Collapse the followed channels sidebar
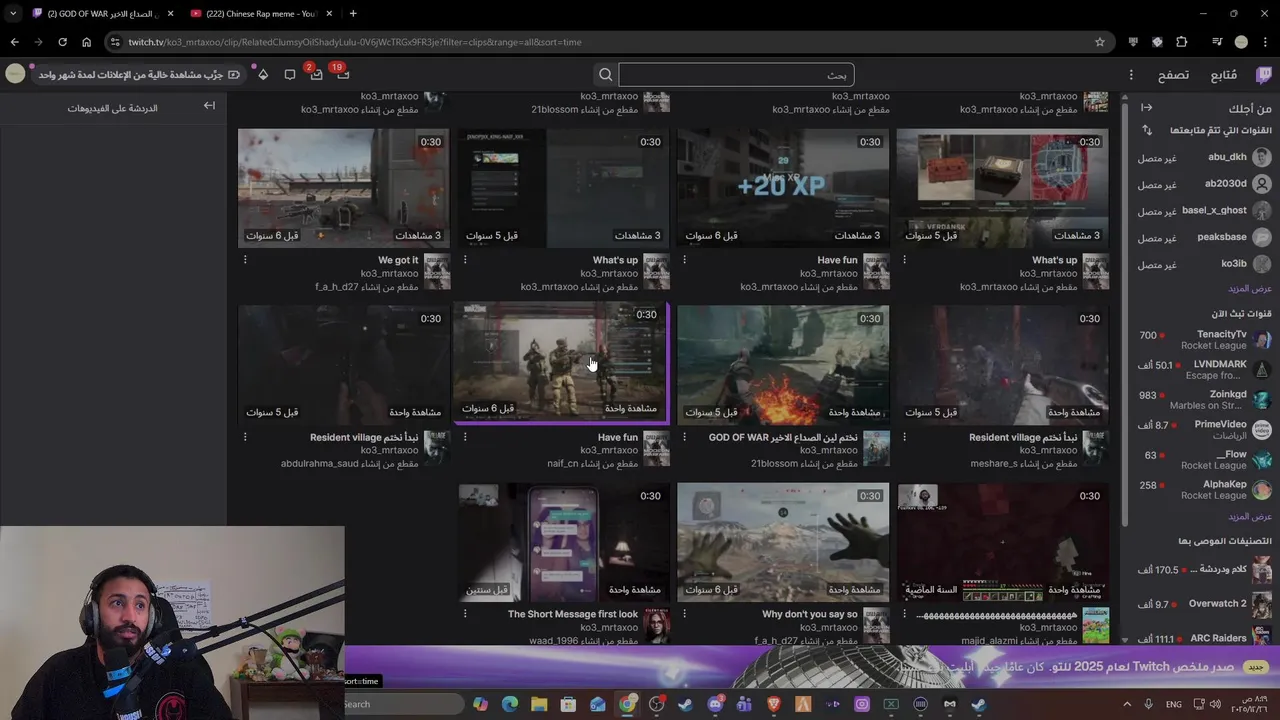Image resolution: width=1280 pixels, height=720 pixels. coord(1146,108)
